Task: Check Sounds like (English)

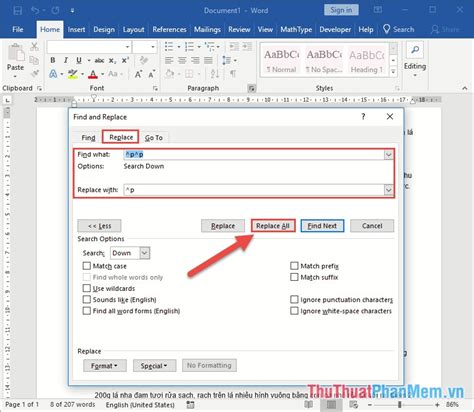Action: click(x=87, y=299)
